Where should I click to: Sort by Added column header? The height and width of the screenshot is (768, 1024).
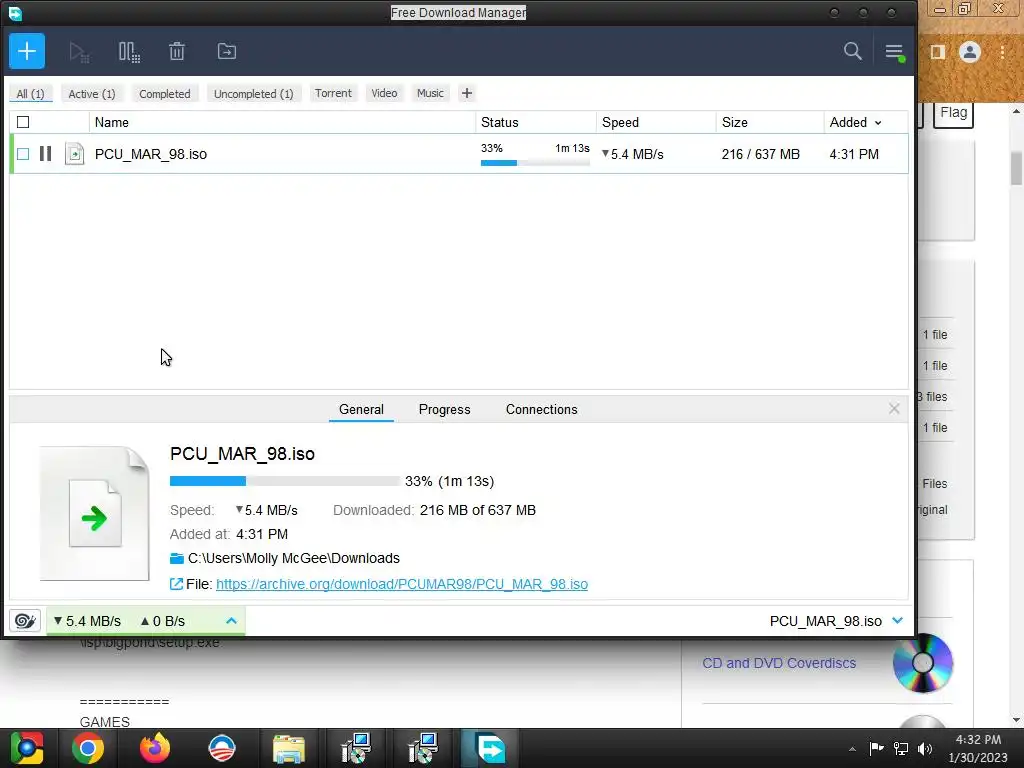tap(855, 122)
